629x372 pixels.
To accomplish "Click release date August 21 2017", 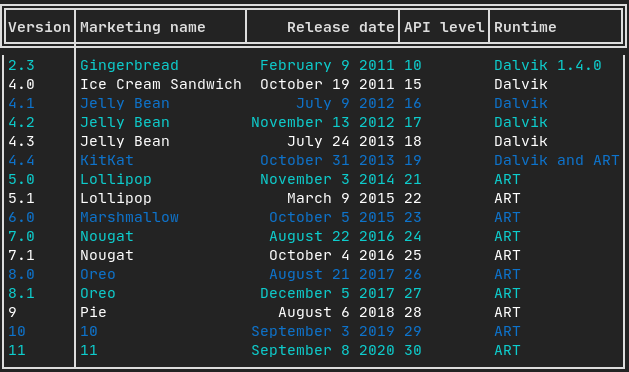I will point(332,274).
